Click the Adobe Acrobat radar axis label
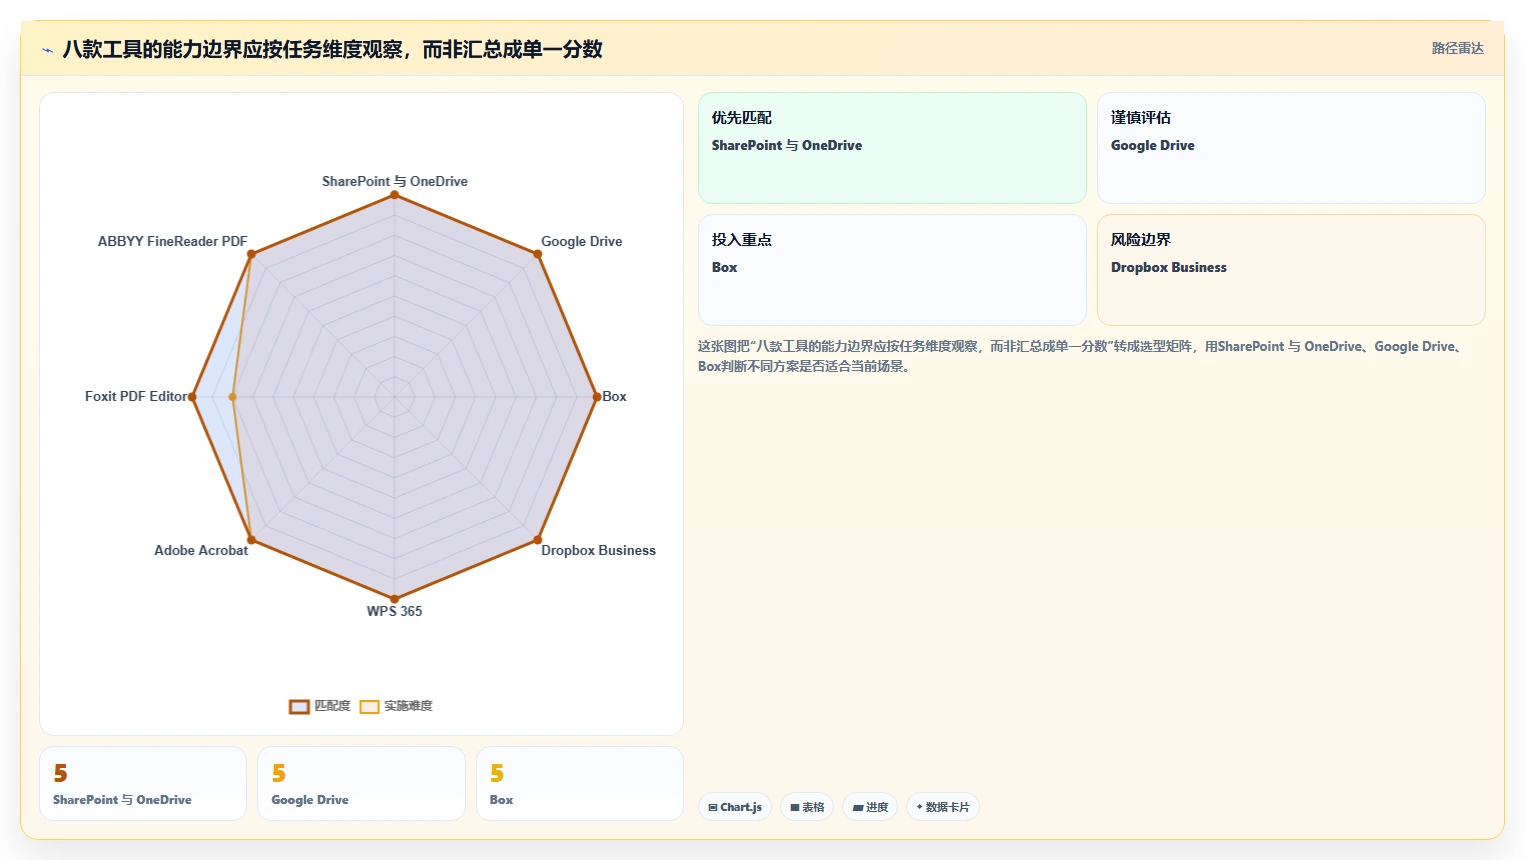This screenshot has width=1525, height=860. coord(201,550)
